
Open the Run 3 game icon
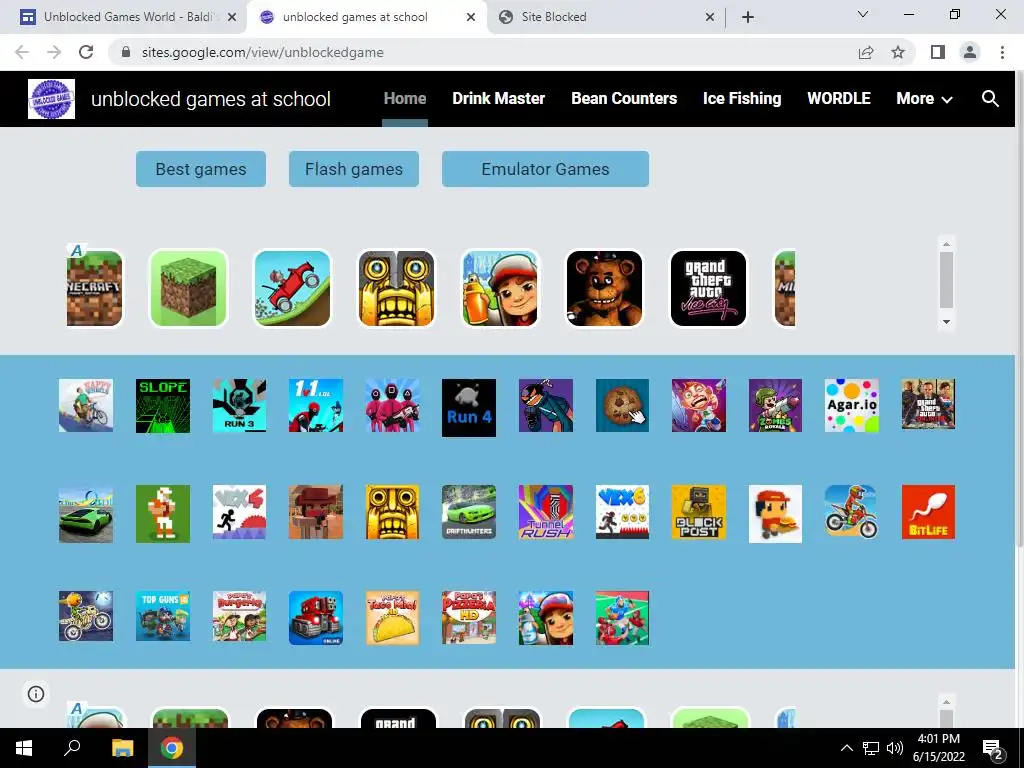[240, 406]
